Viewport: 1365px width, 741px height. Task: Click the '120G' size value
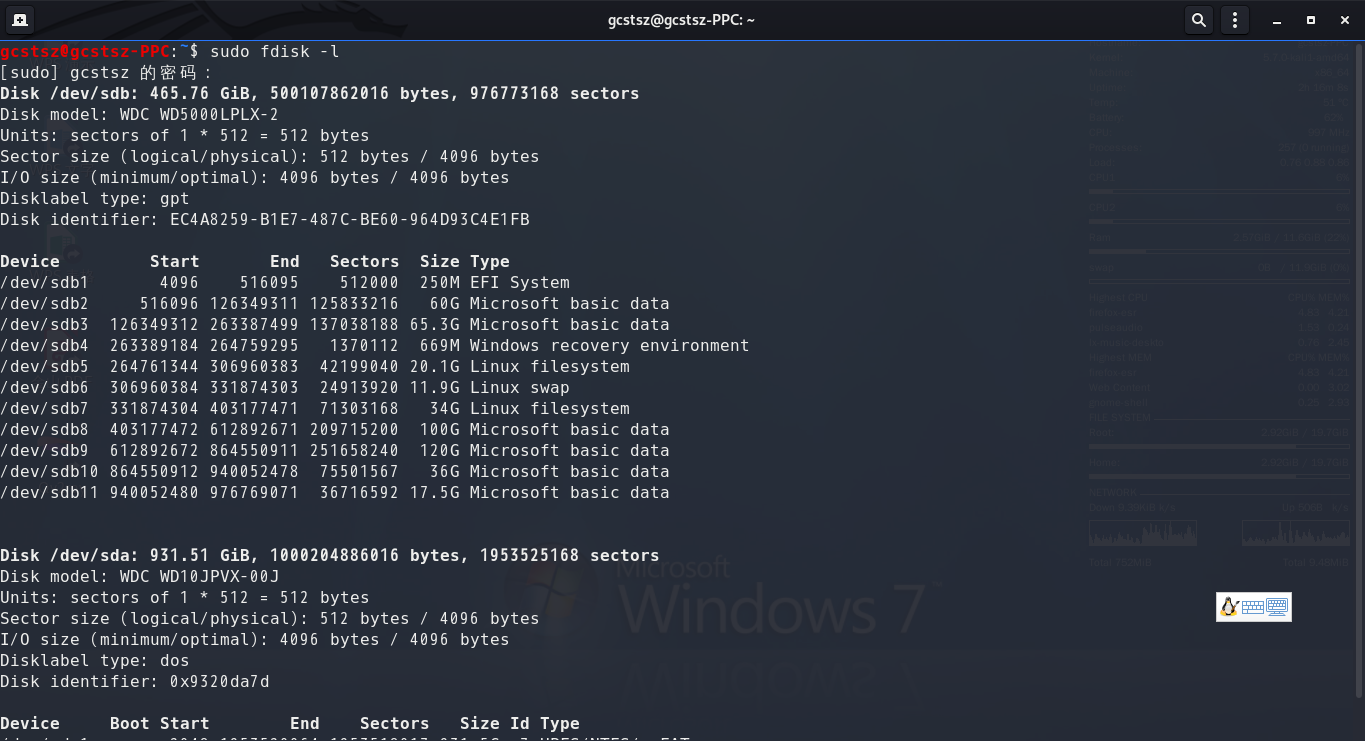click(x=440, y=450)
